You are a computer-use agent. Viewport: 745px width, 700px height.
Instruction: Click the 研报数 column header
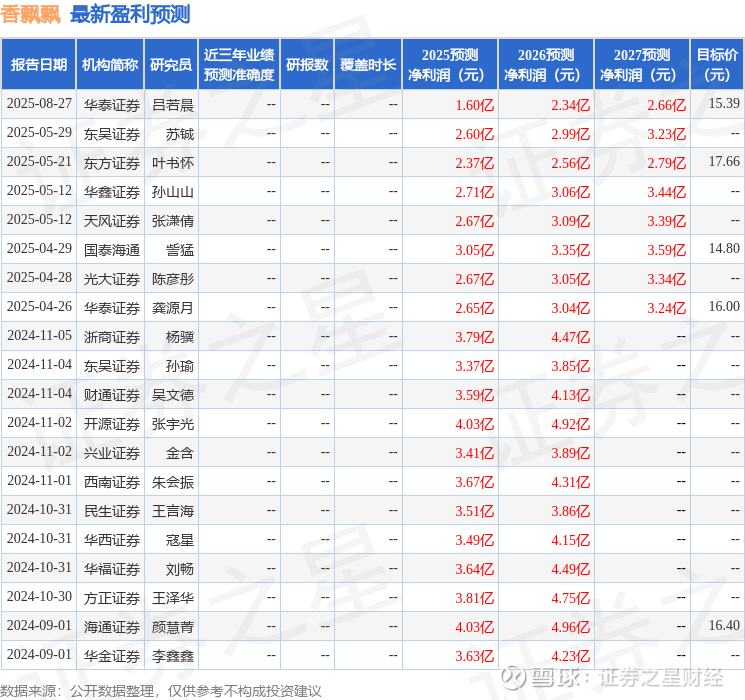tap(307, 65)
